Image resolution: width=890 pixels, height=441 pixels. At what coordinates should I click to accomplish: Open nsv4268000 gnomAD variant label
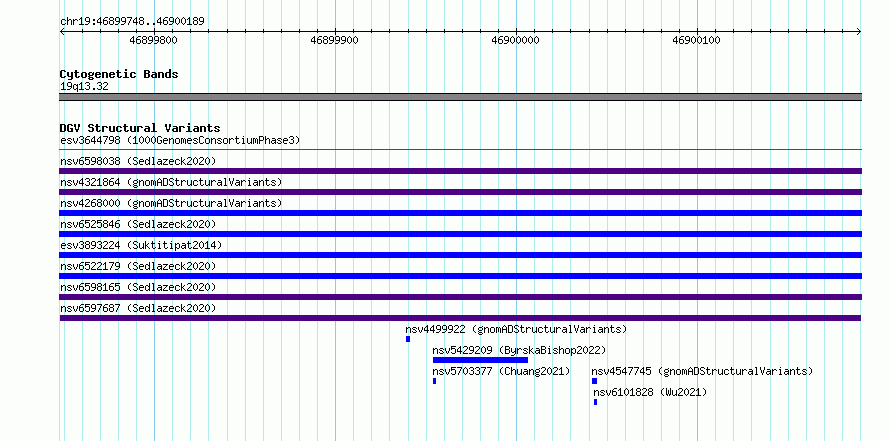click(171, 203)
